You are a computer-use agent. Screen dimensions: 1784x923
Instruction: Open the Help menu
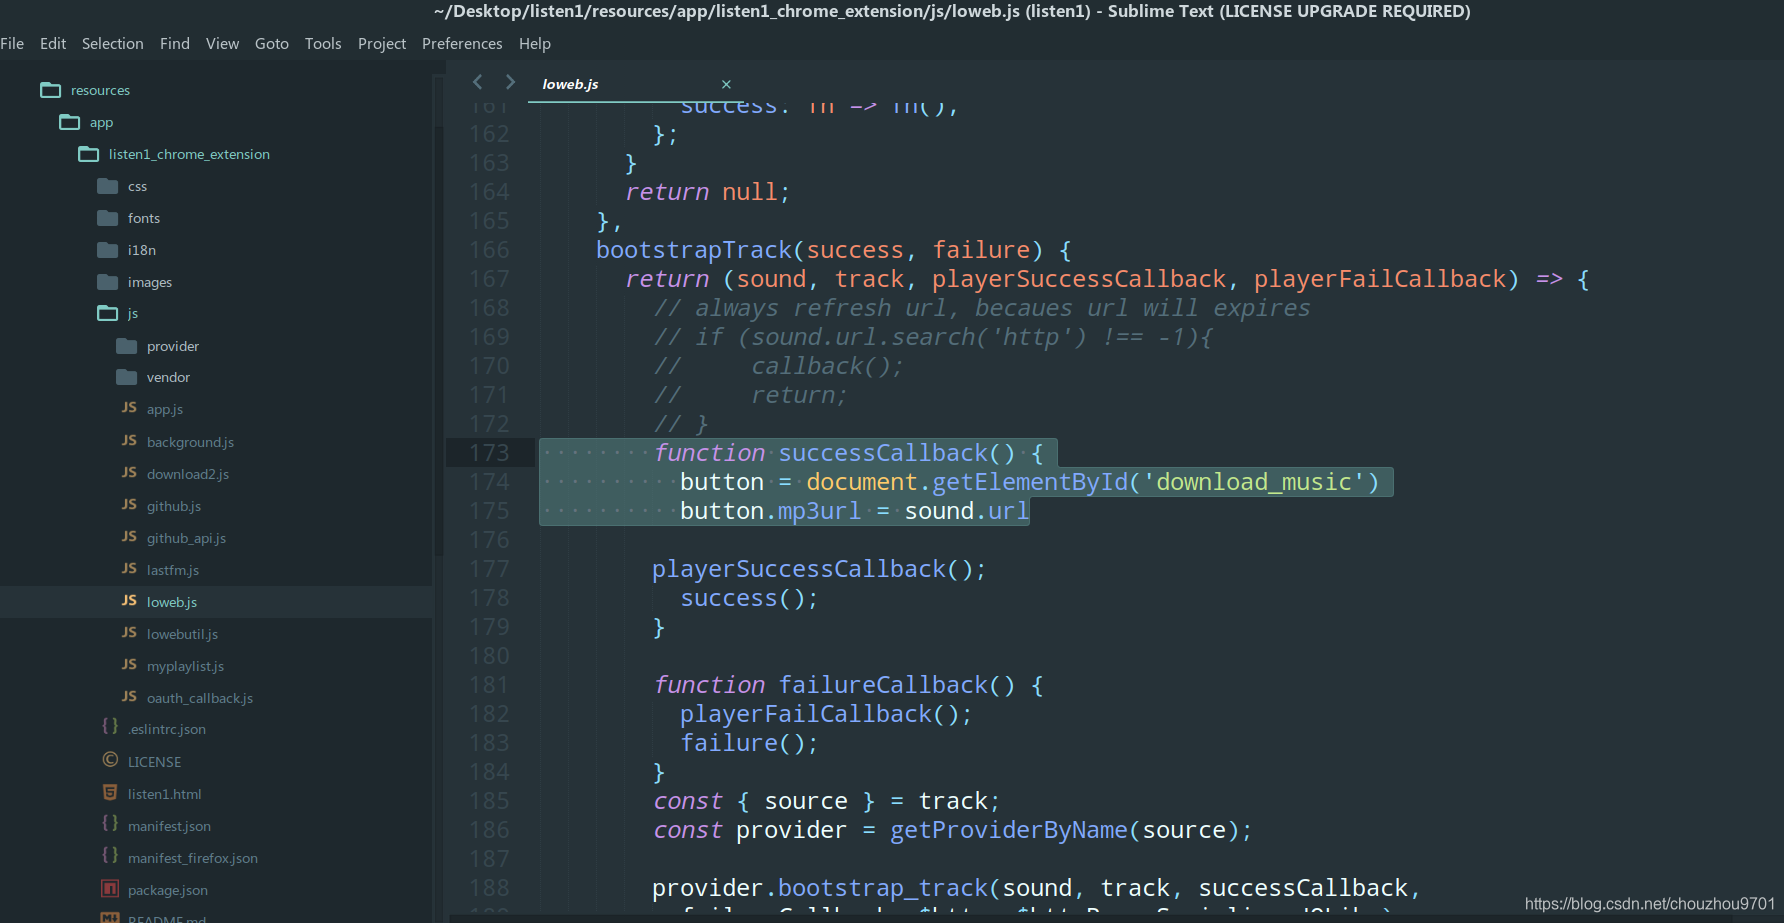pyautogui.click(x=535, y=44)
